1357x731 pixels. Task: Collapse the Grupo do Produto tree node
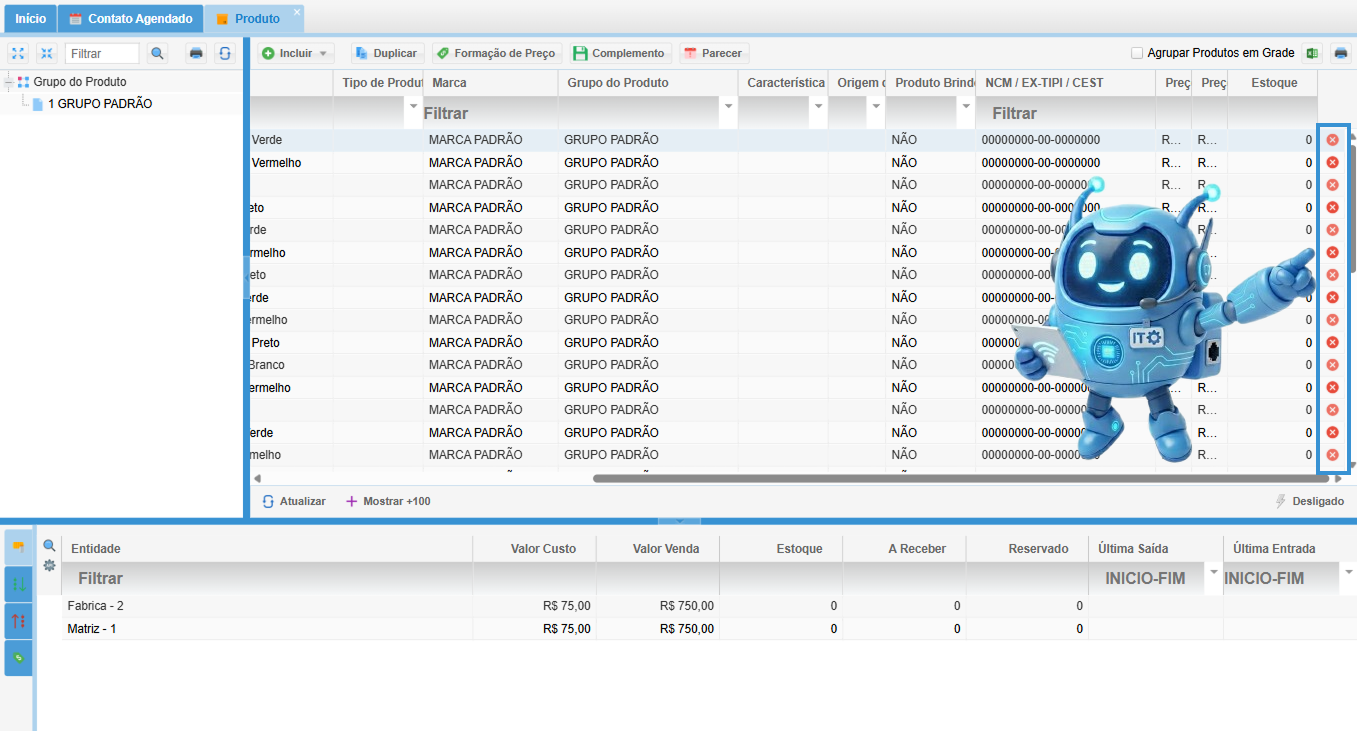point(9,82)
